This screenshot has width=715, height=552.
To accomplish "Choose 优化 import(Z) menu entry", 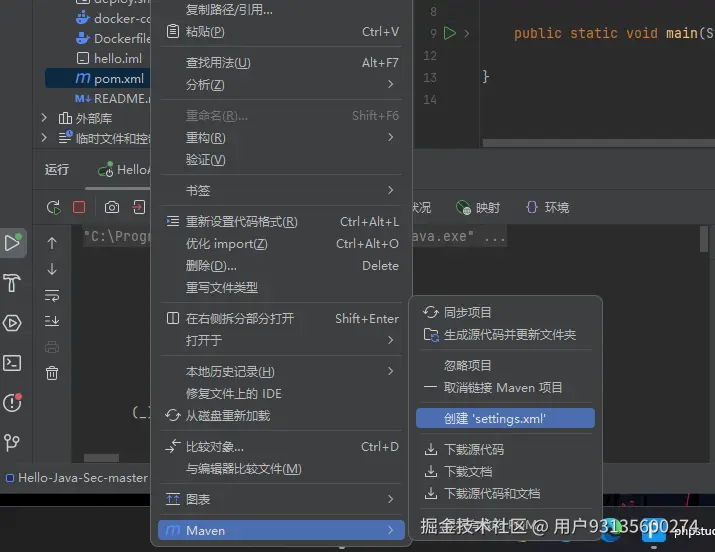I will [x=281, y=244].
